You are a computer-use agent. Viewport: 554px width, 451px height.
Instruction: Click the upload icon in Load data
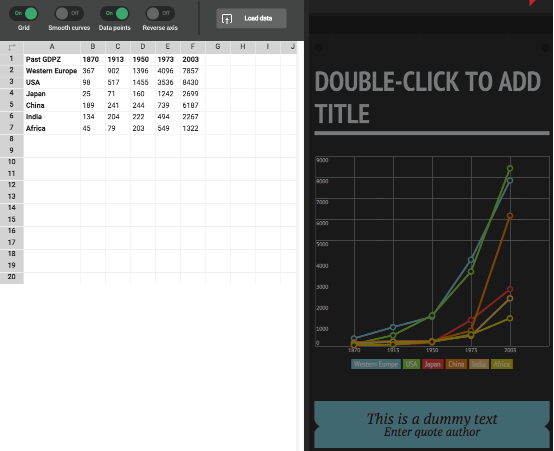tap(227, 18)
